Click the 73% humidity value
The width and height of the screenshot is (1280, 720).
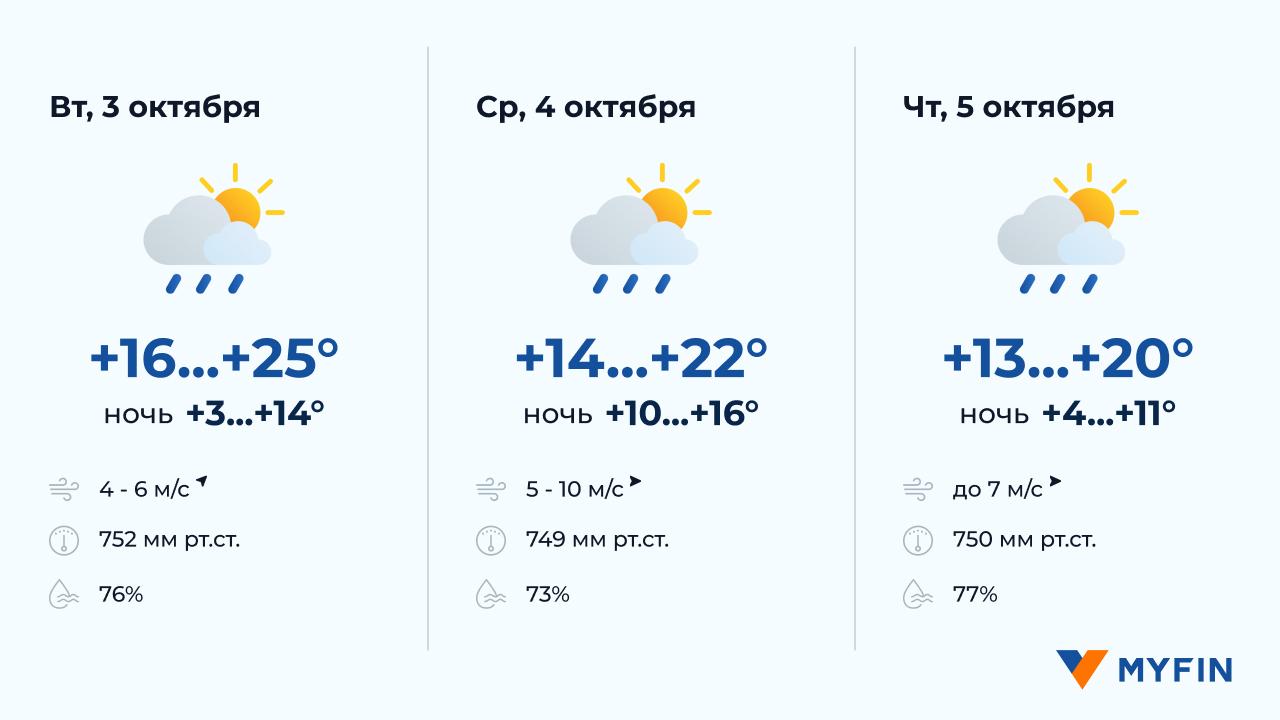pos(547,595)
